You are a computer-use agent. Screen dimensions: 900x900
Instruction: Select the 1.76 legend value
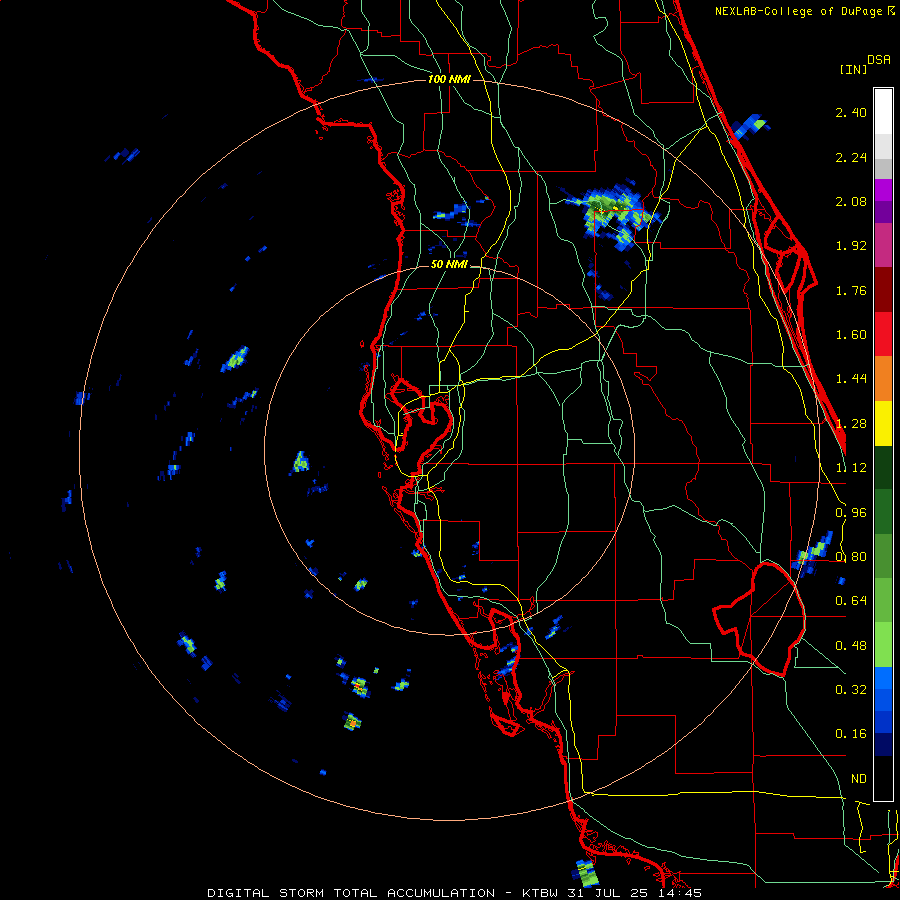[x=851, y=290]
